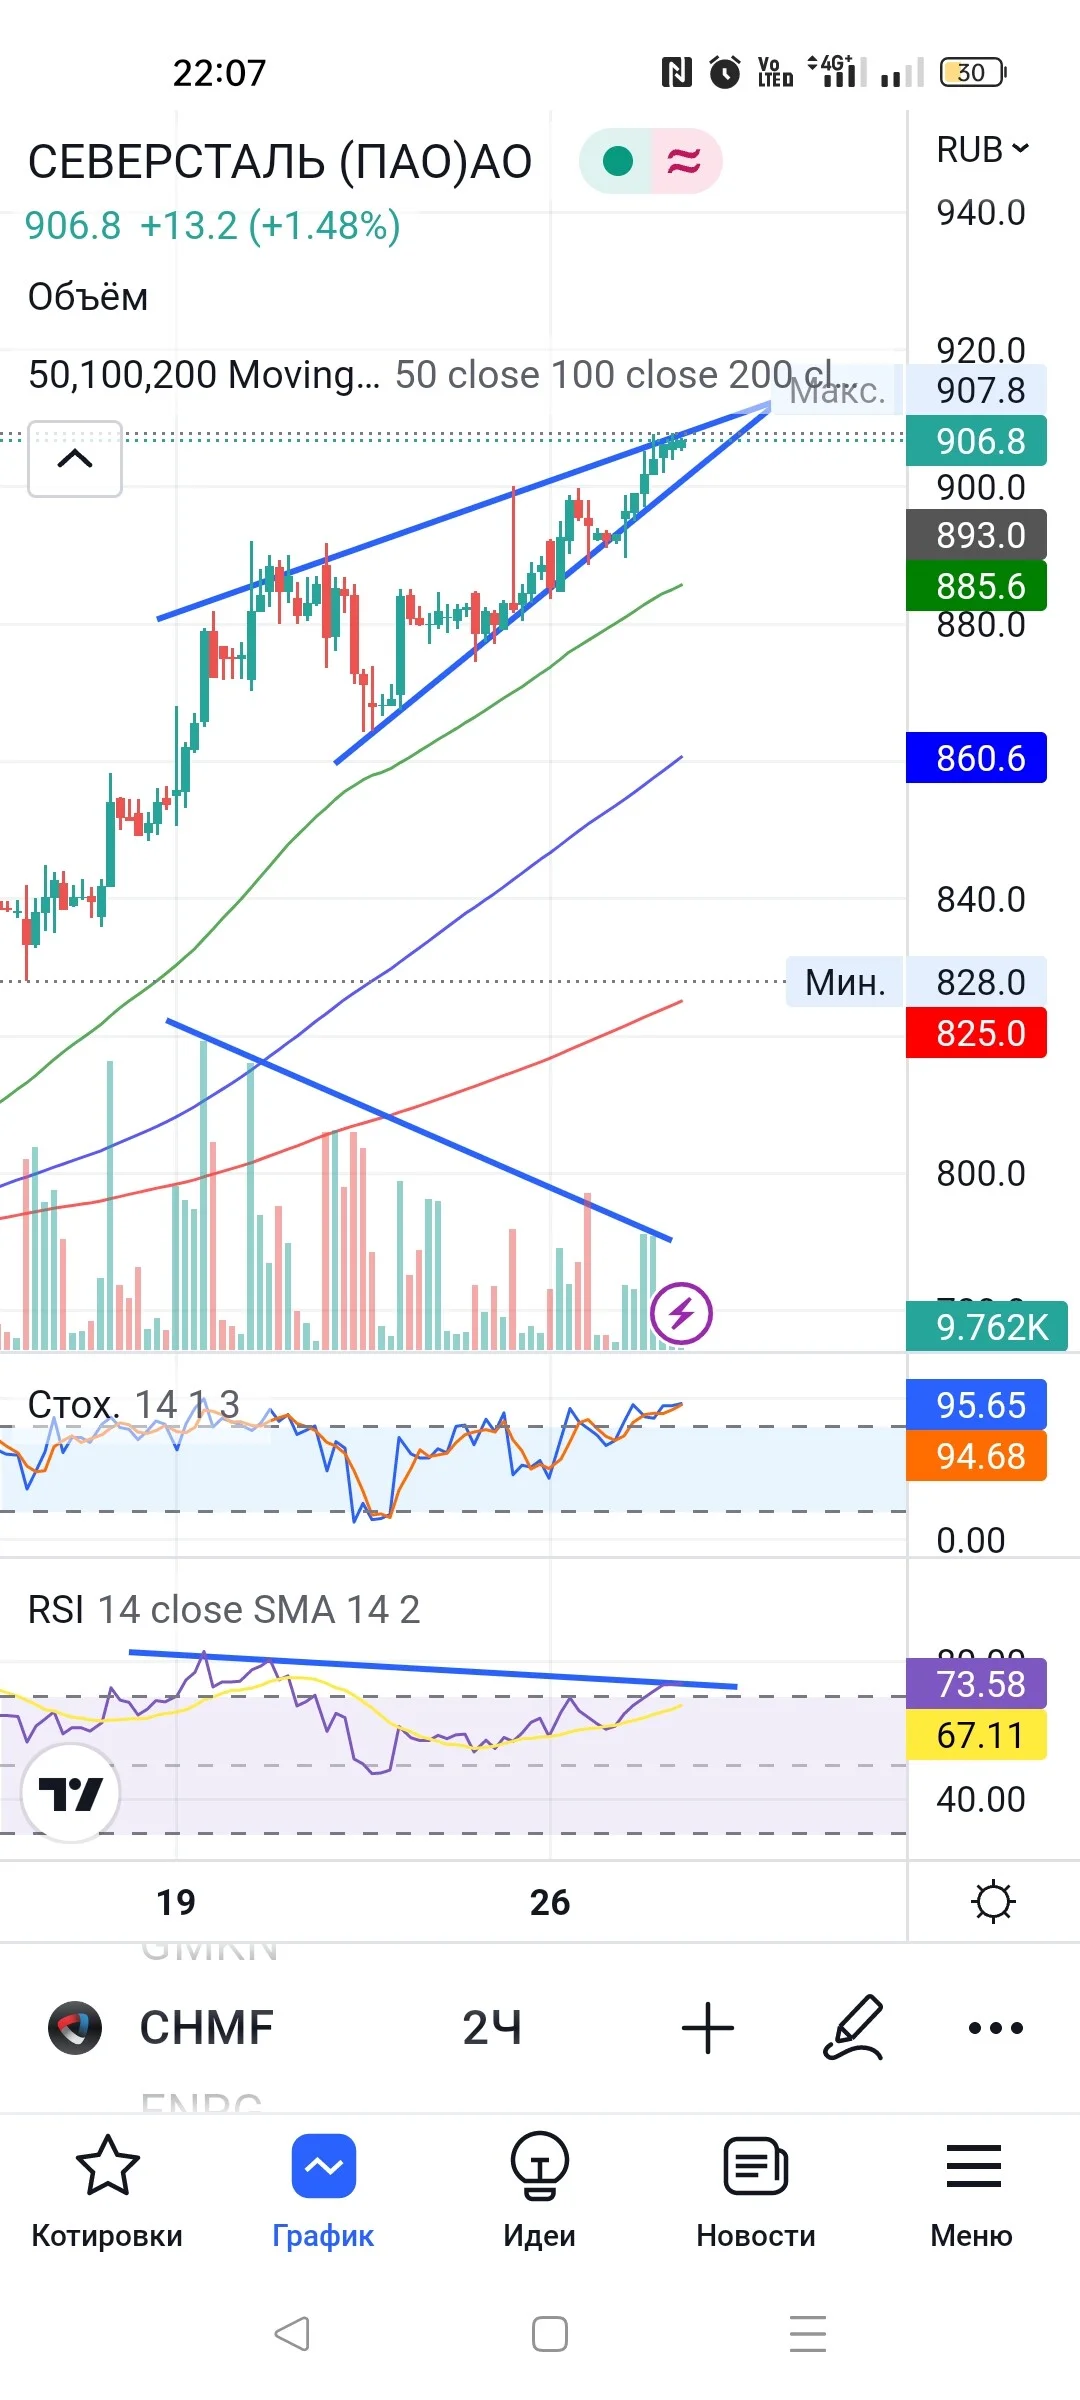Tap the battery indicator in status bar

973,72
